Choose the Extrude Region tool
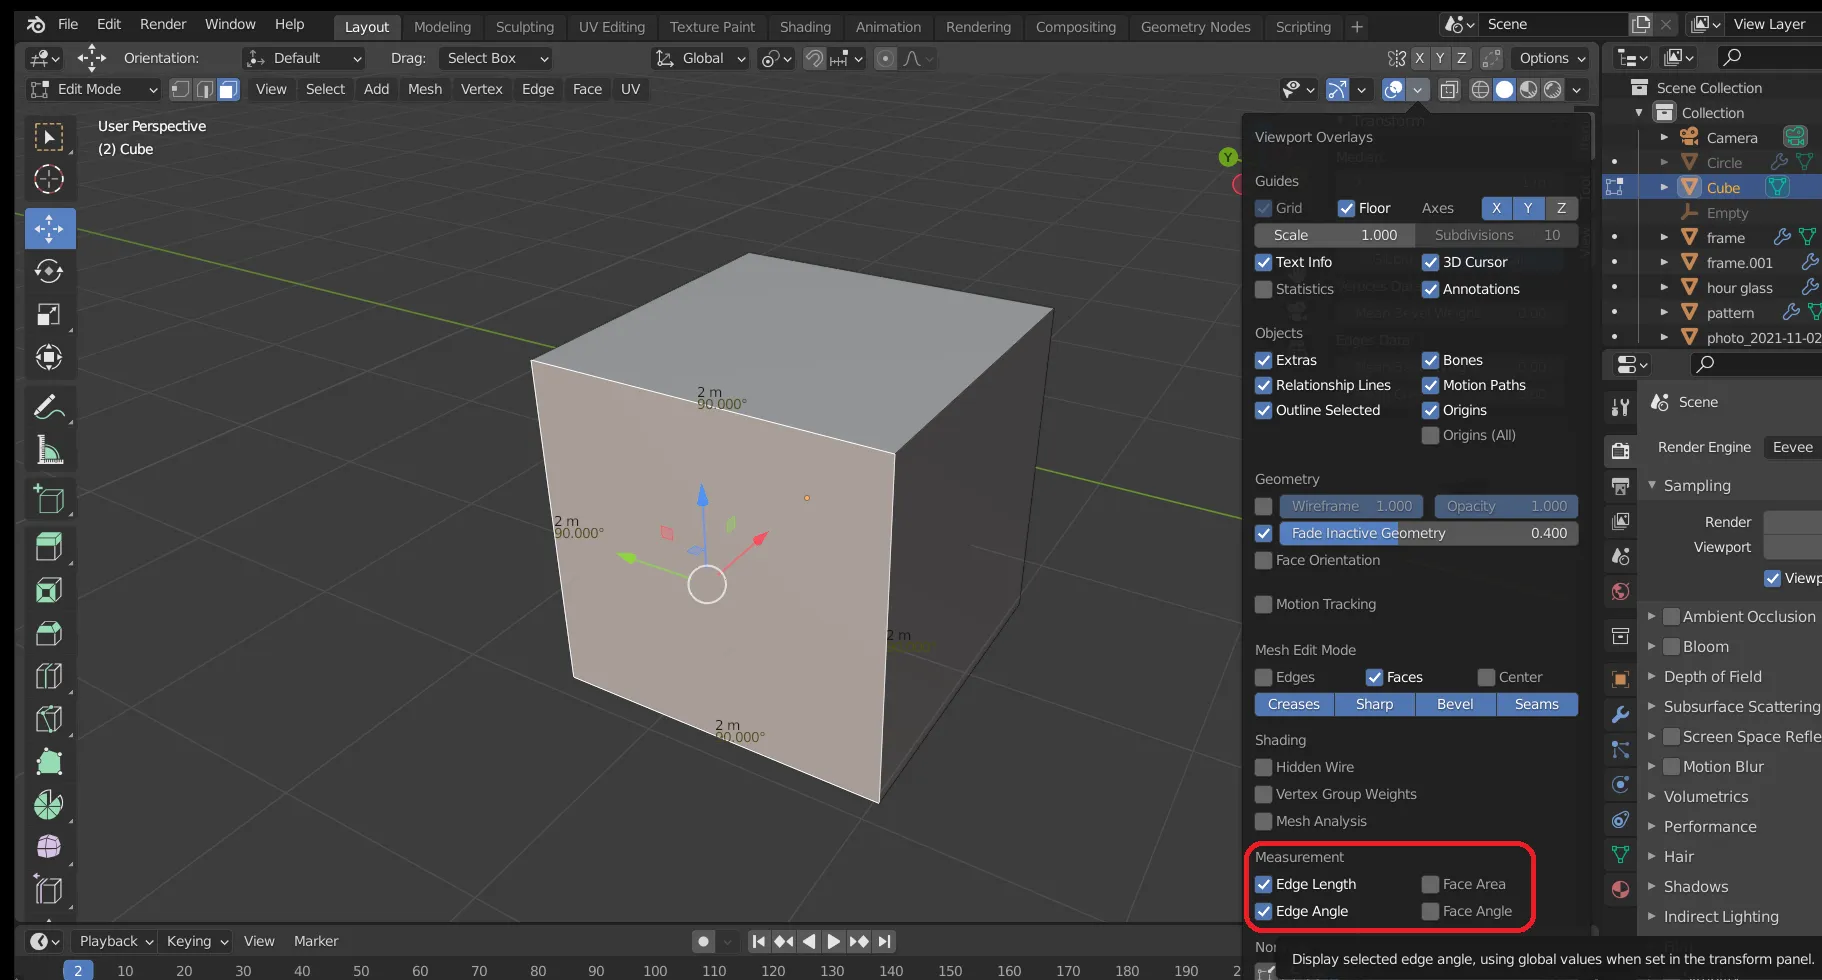The image size is (1822, 980). coord(49,546)
